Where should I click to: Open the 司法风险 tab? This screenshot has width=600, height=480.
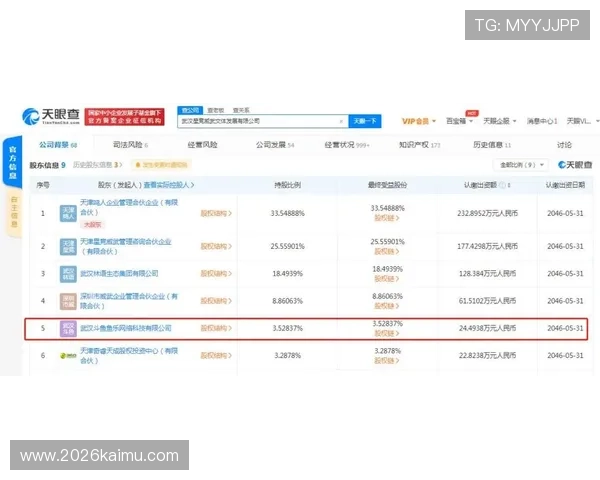coord(130,145)
